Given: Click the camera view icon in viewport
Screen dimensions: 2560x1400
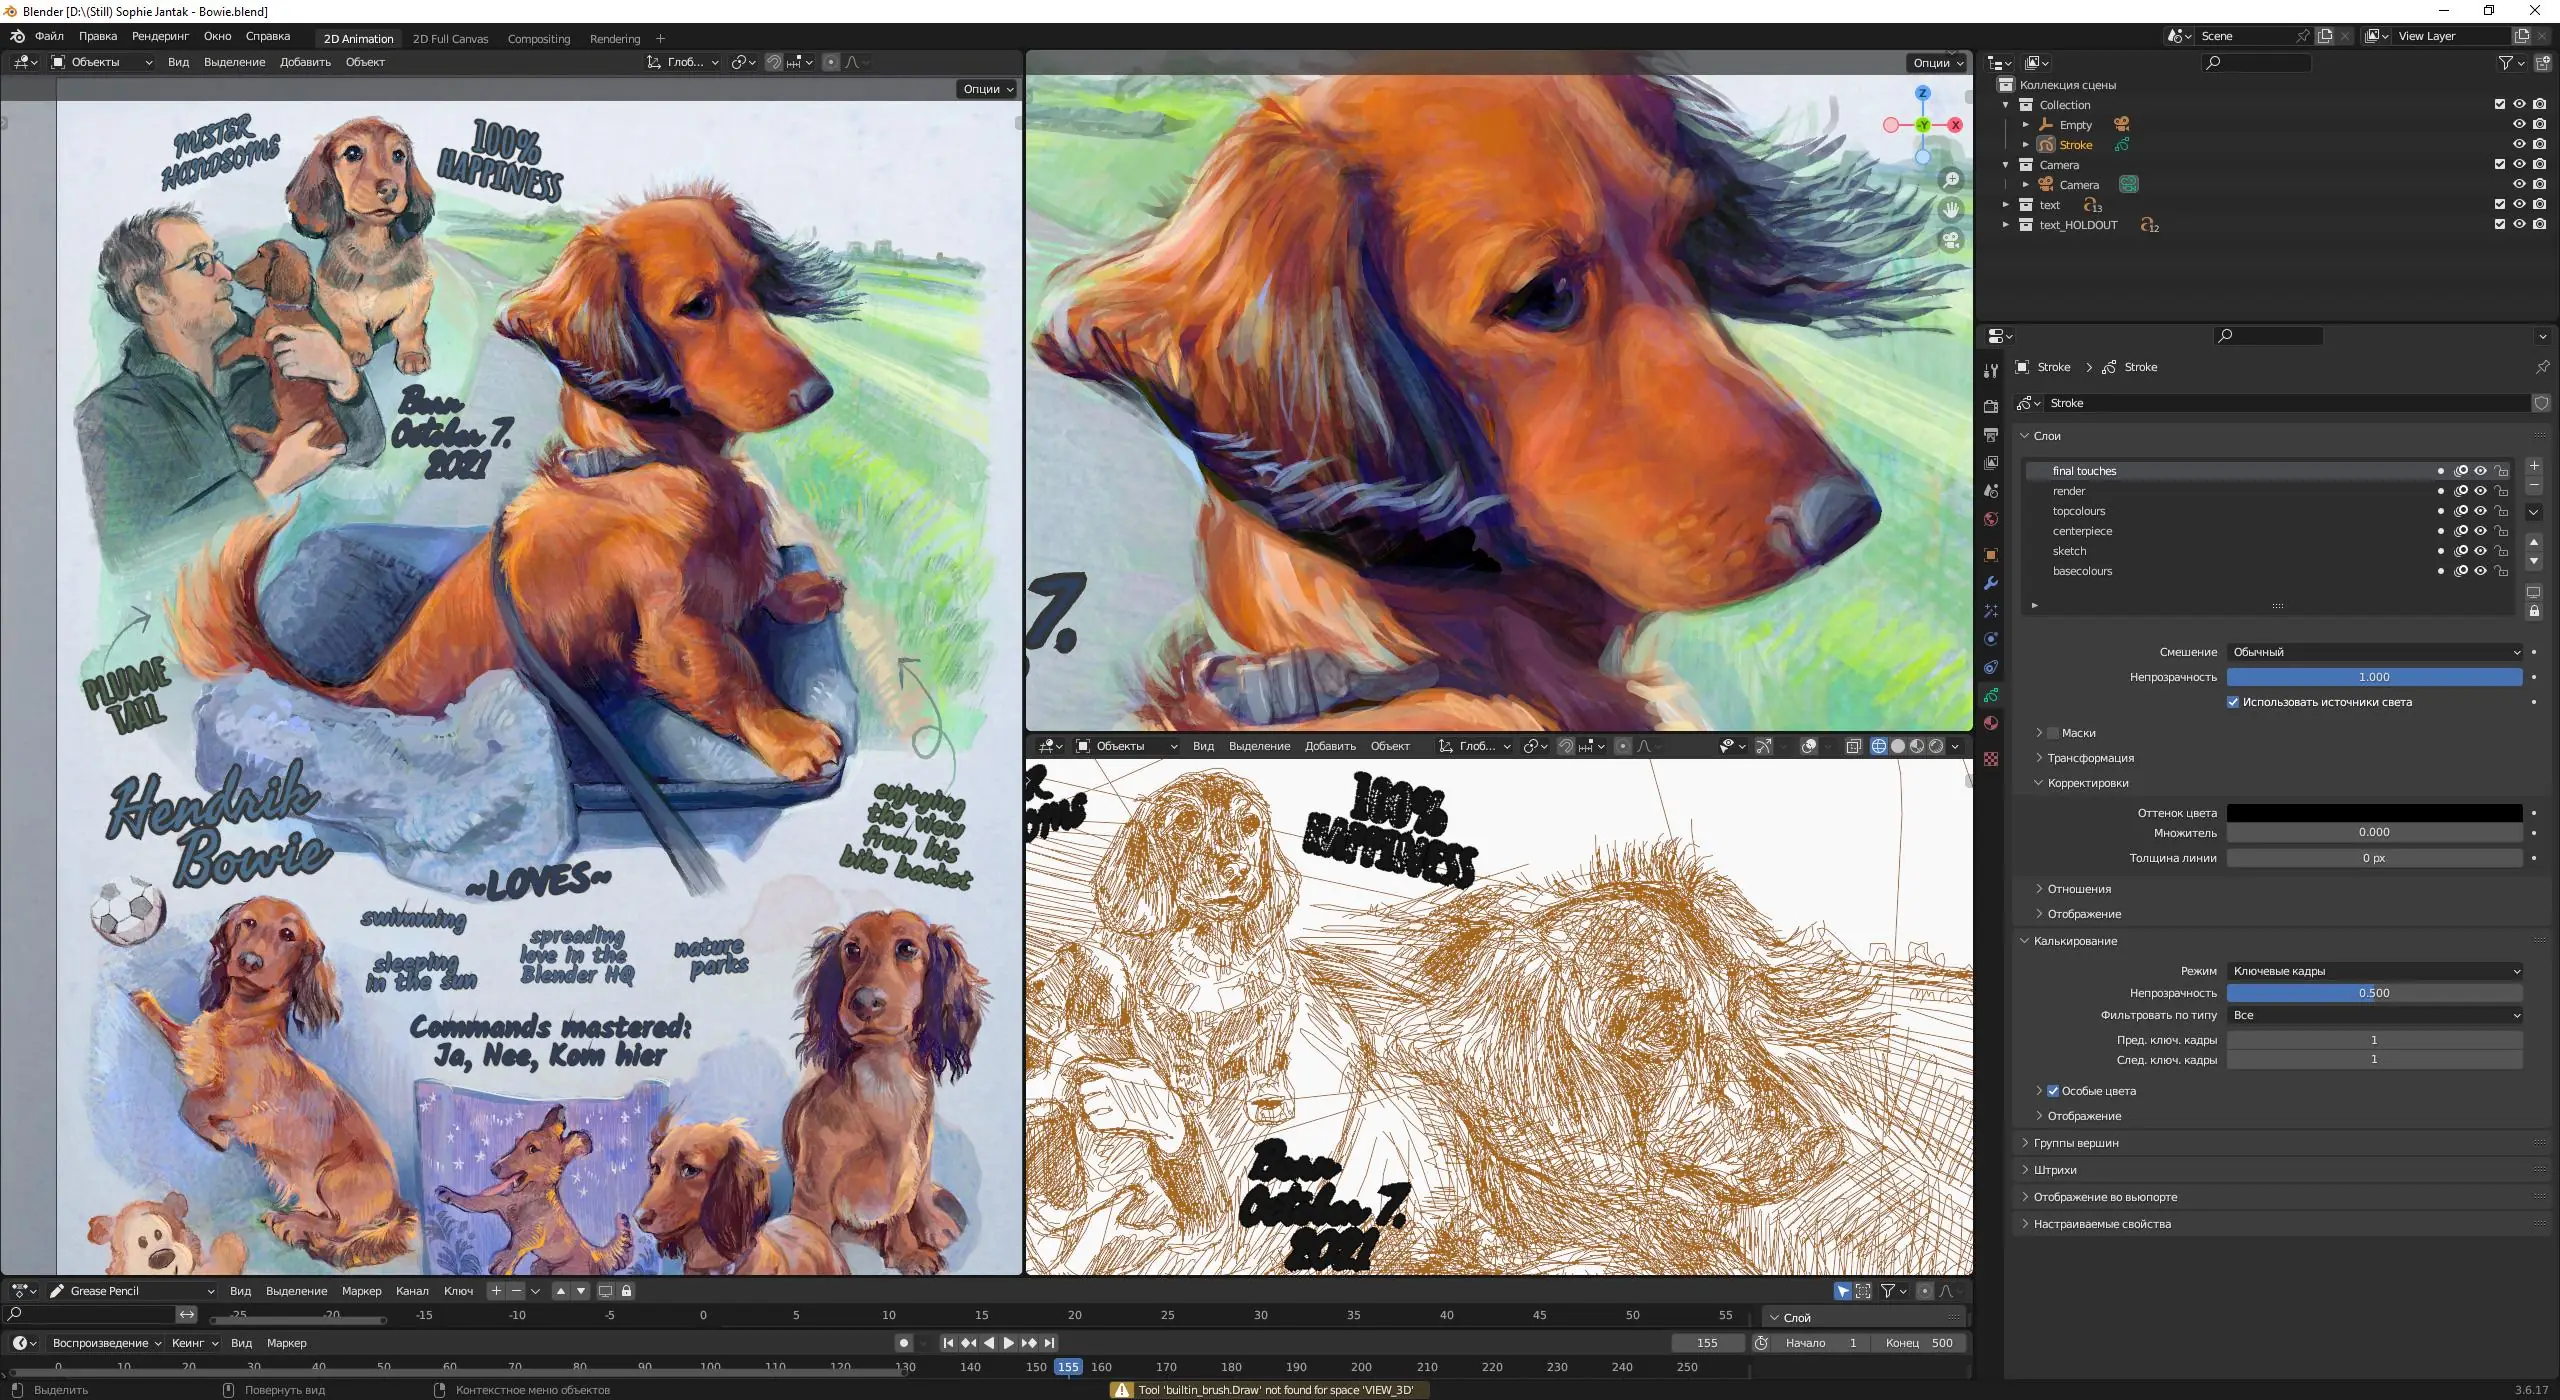Looking at the screenshot, I should pyautogui.click(x=1951, y=240).
